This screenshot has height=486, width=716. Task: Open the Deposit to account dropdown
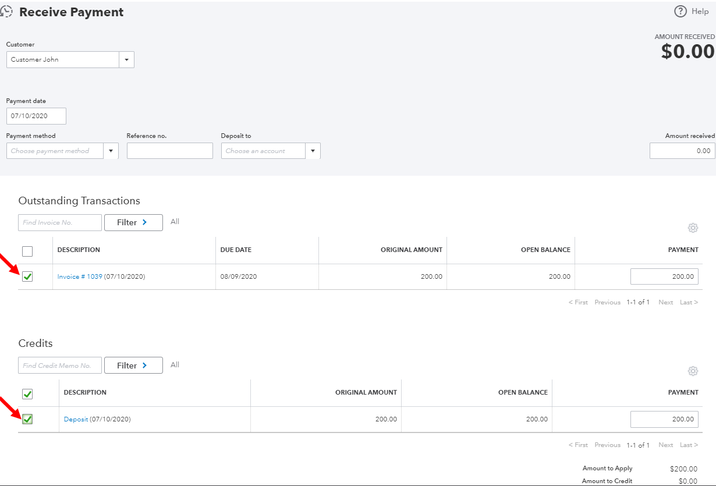pos(313,151)
